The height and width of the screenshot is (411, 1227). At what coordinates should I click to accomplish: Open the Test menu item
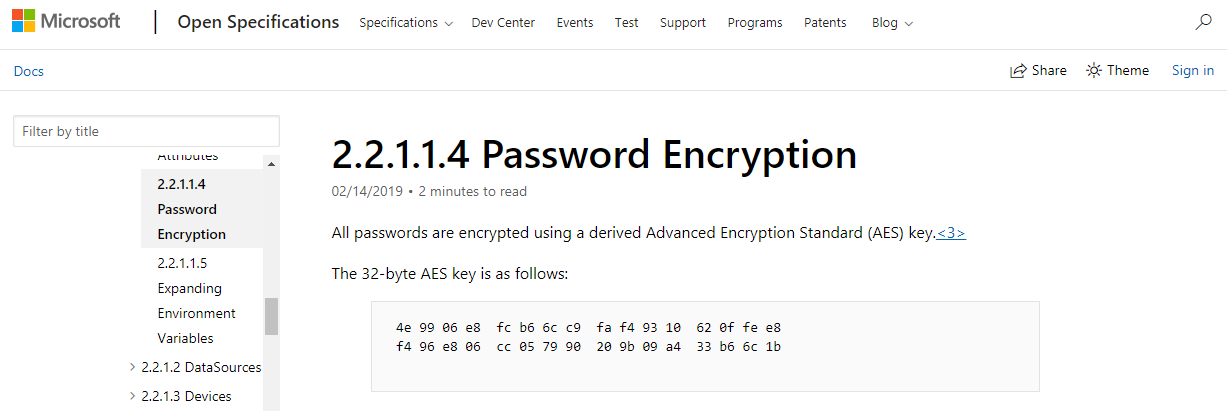click(626, 23)
